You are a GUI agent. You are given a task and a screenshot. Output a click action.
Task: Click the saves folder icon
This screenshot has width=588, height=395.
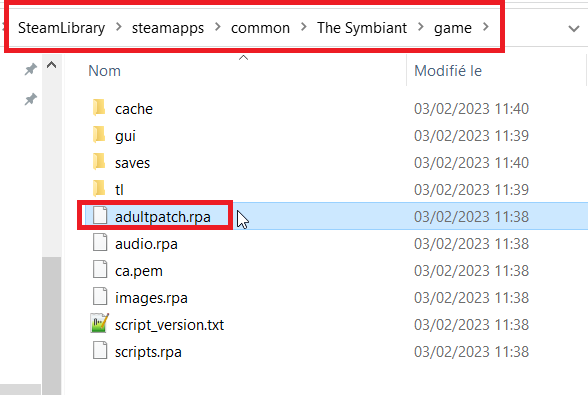coord(99,162)
